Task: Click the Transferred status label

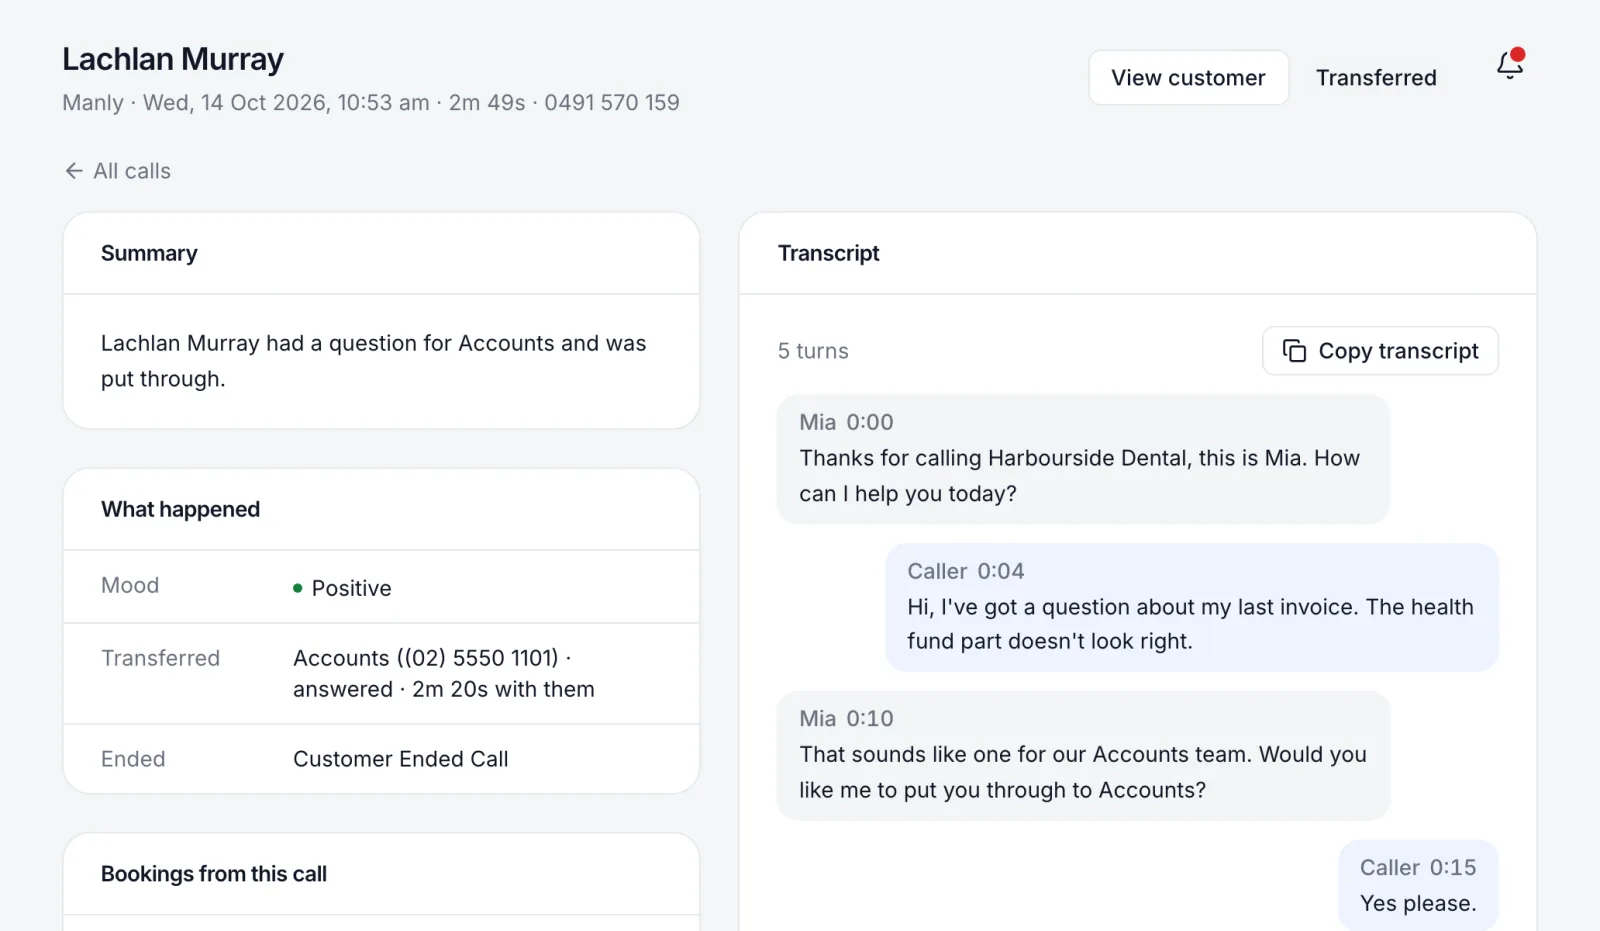Action: pos(1376,77)
